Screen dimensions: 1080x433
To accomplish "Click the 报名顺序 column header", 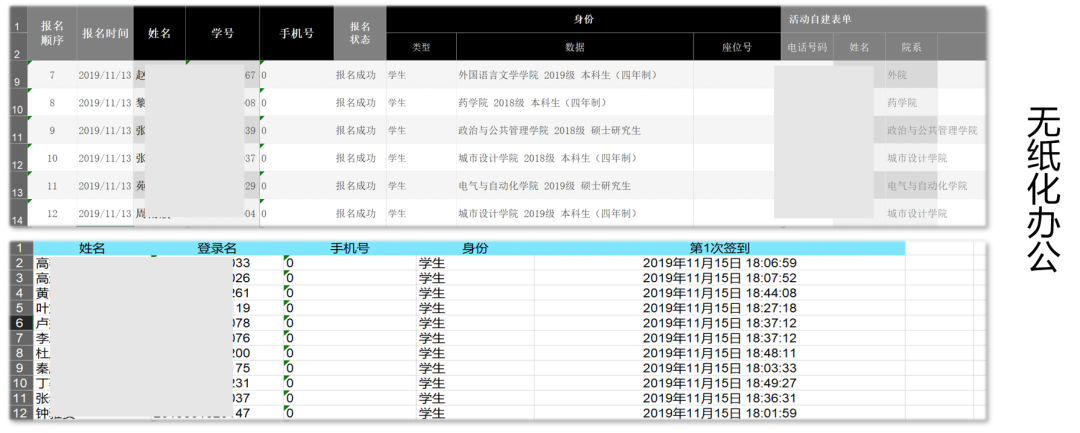I will point(52,33).
